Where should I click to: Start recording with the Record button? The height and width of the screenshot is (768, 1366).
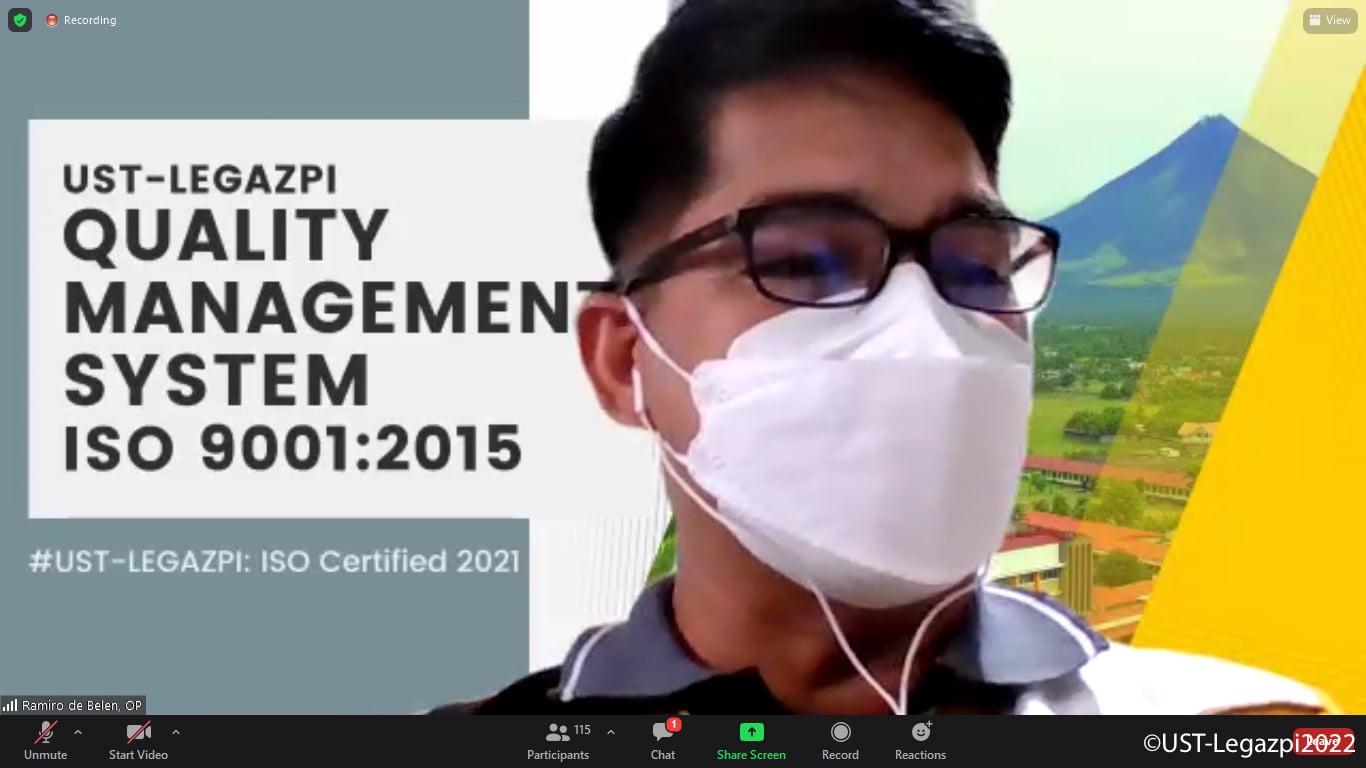click(x=840, y=740)
